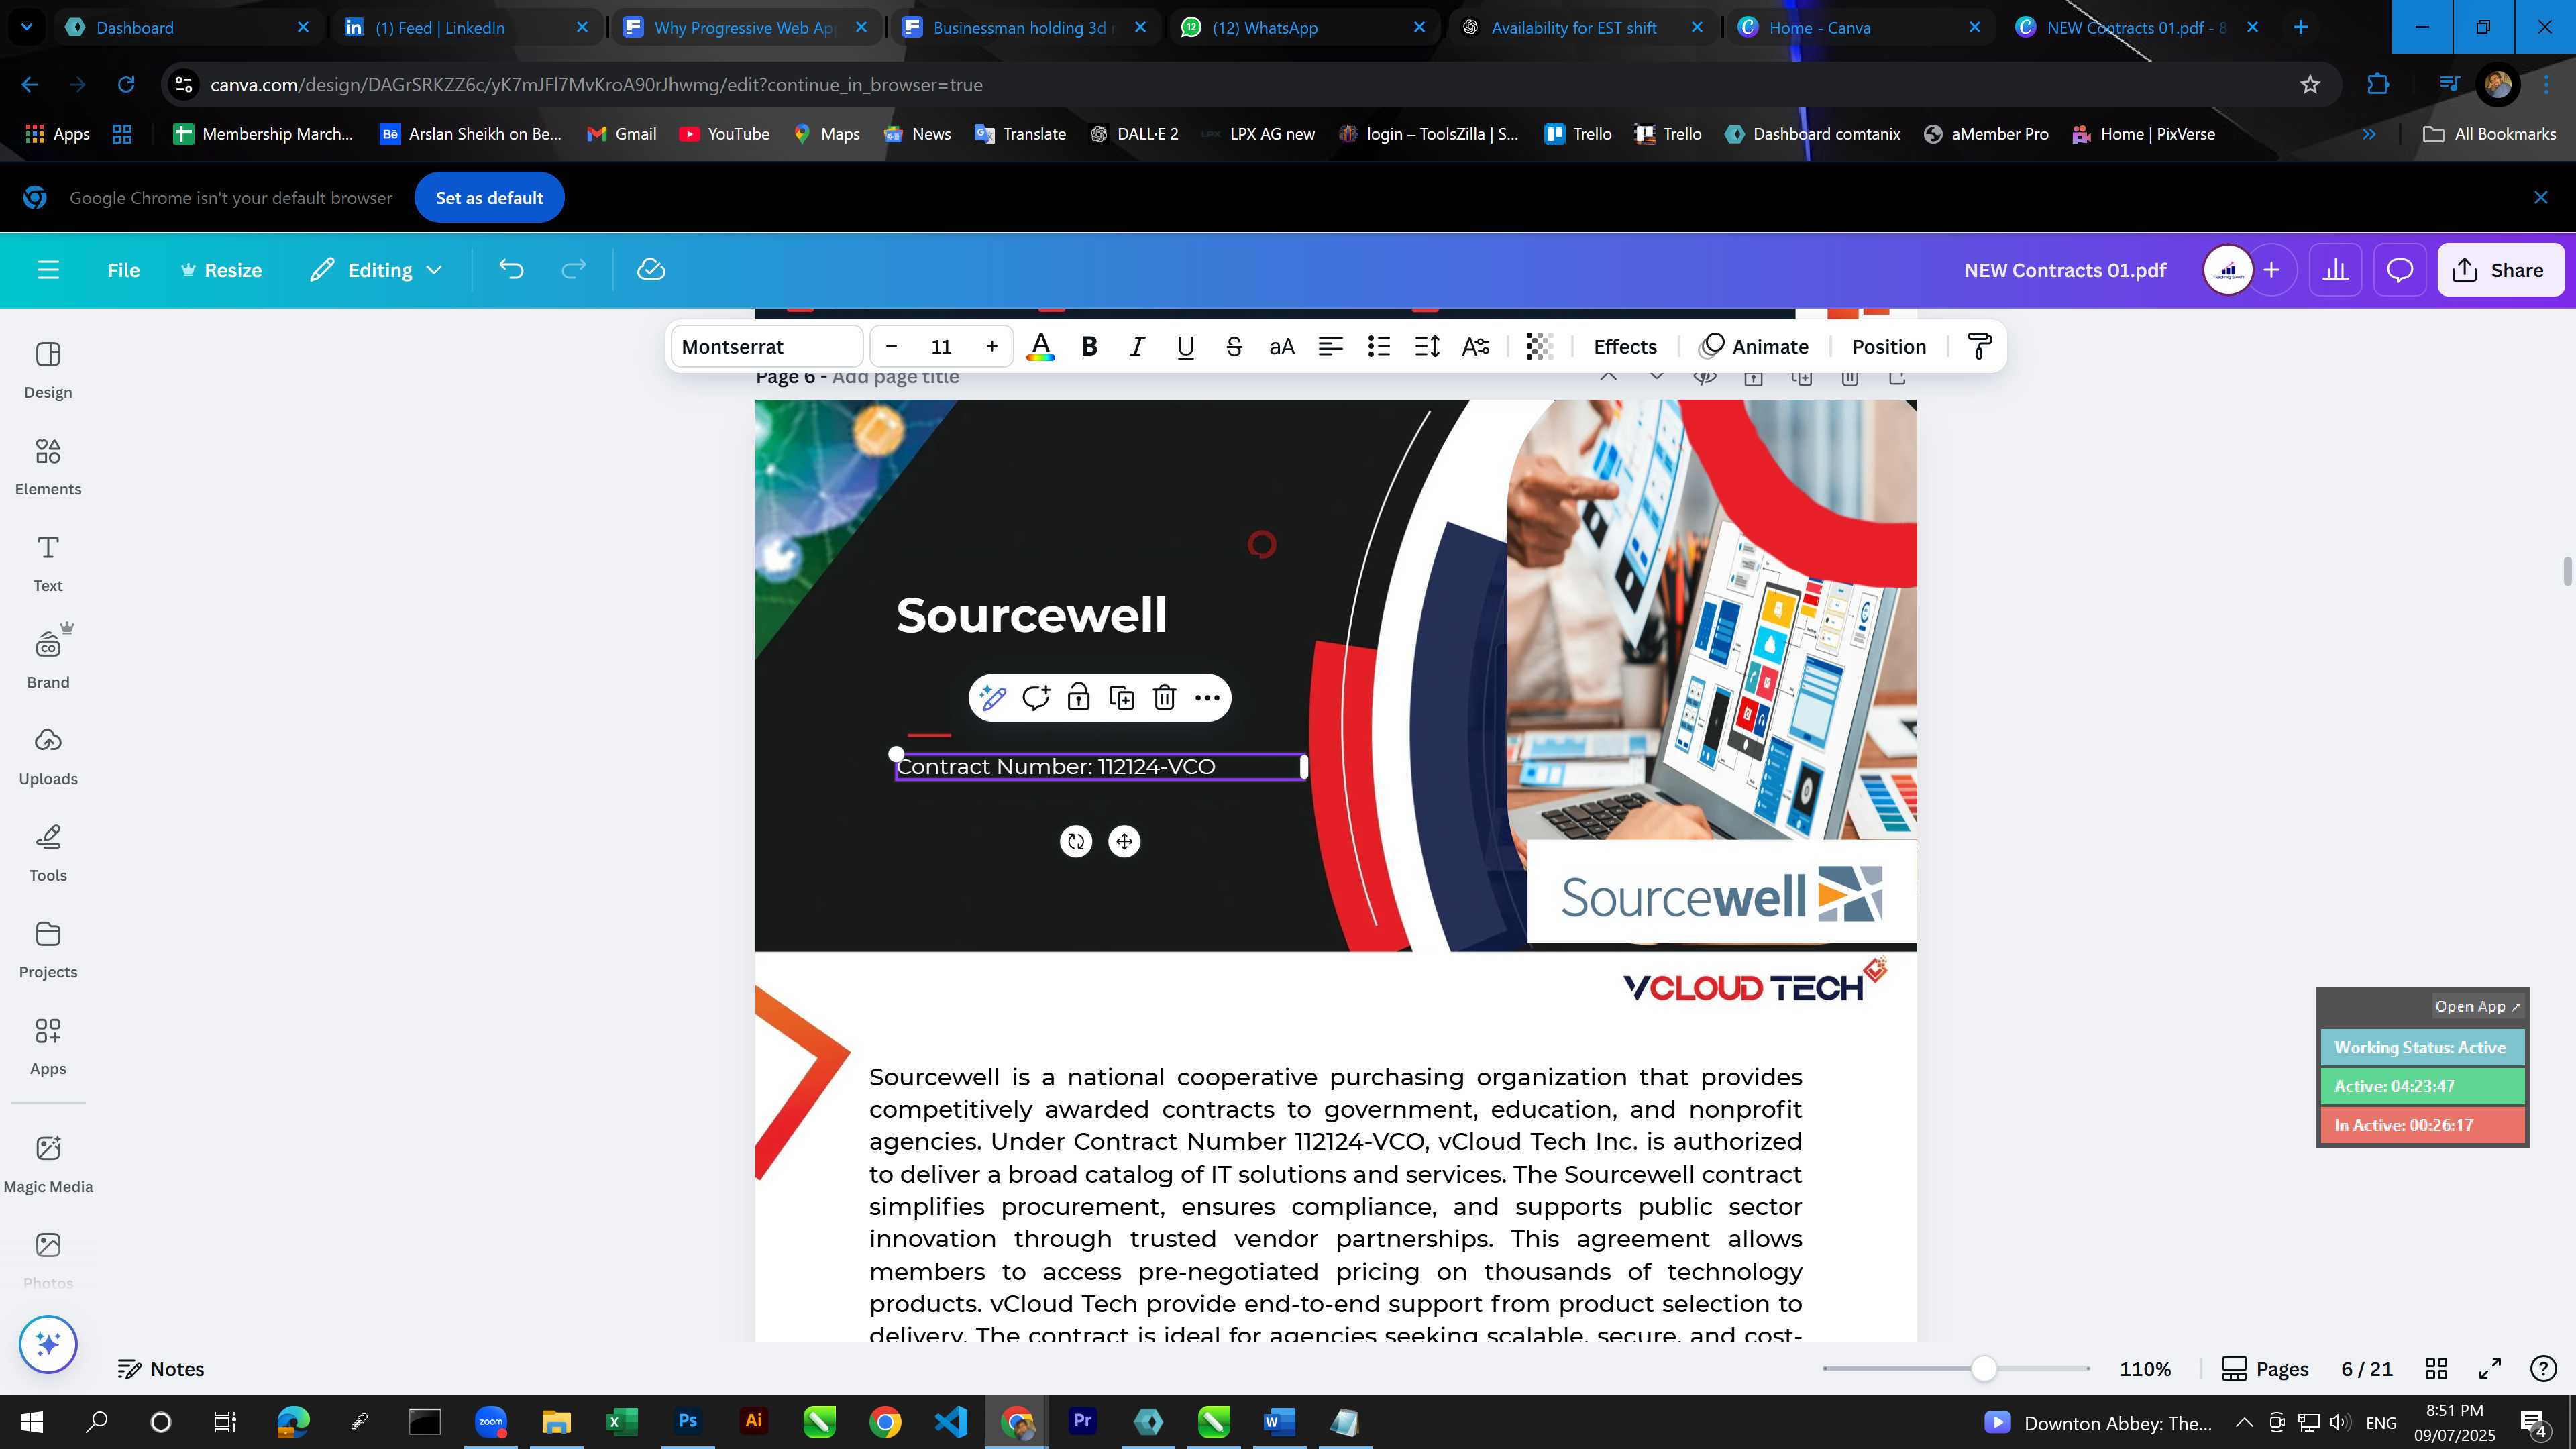Open the Apps panel in Canva sidebar
The height and width of the screenshot is (1449, 2576).
(x=48, y=1047)
